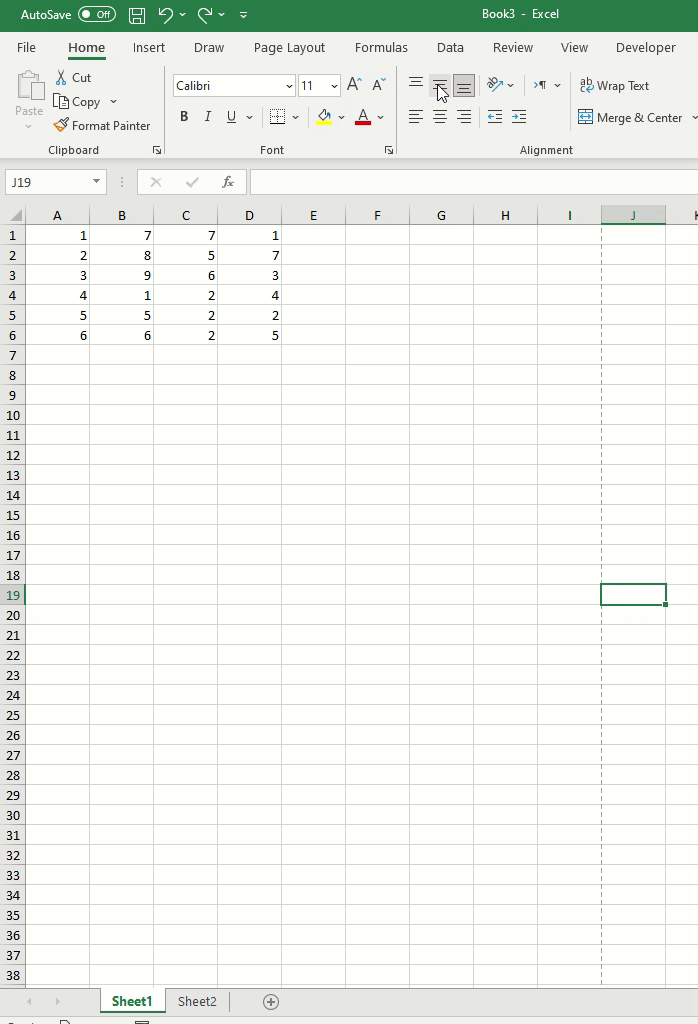Switch to Insert ribbon tab
The width and height of the screenshot is (698, 1024).
point(148,48)
